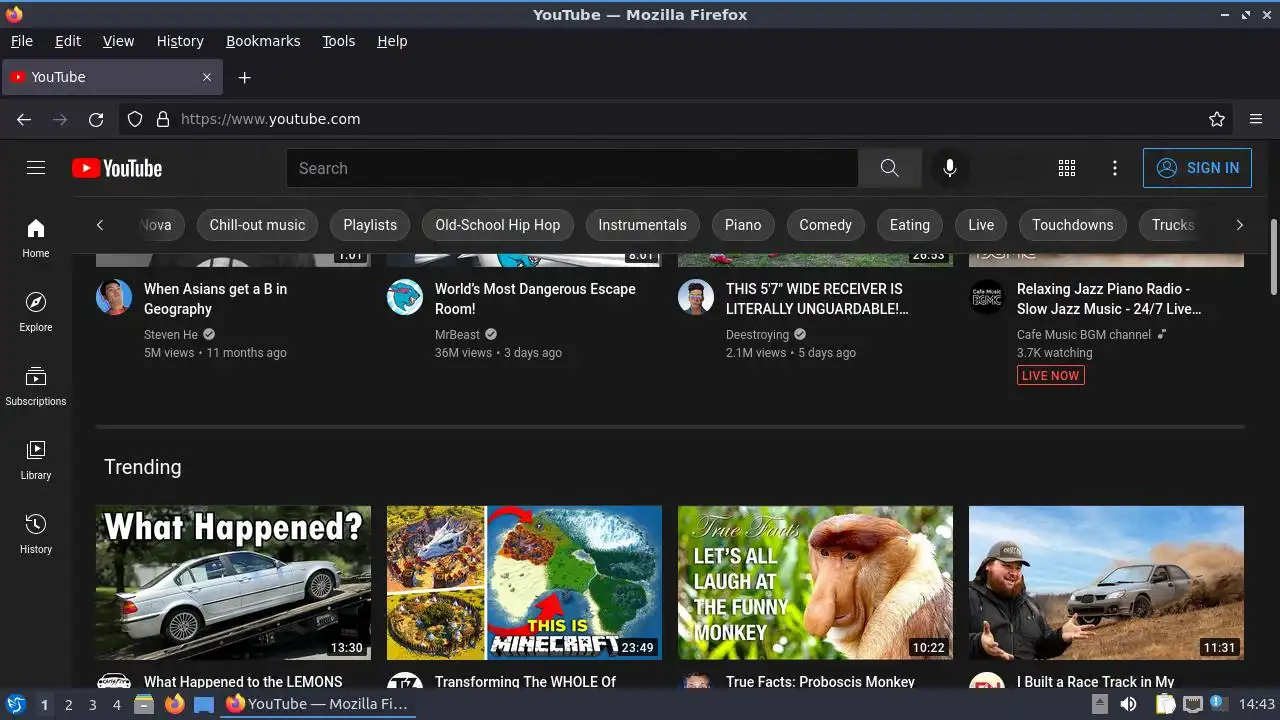Image resolution: width=1280 pixels, height=720 pixels.
Task: Select the Chill-out music chip
Action: tap(257, 225)
